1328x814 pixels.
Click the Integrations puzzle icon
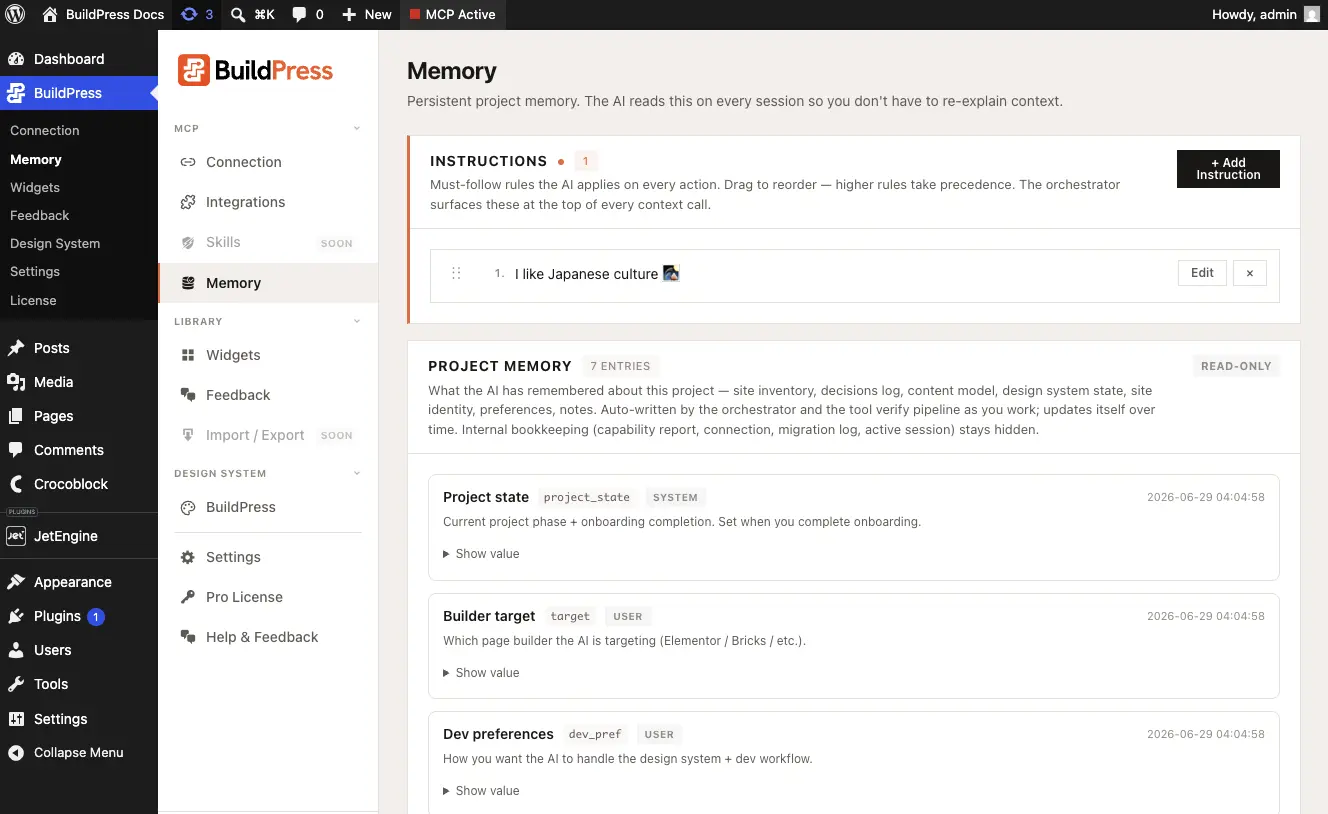[x=187, y=202]
